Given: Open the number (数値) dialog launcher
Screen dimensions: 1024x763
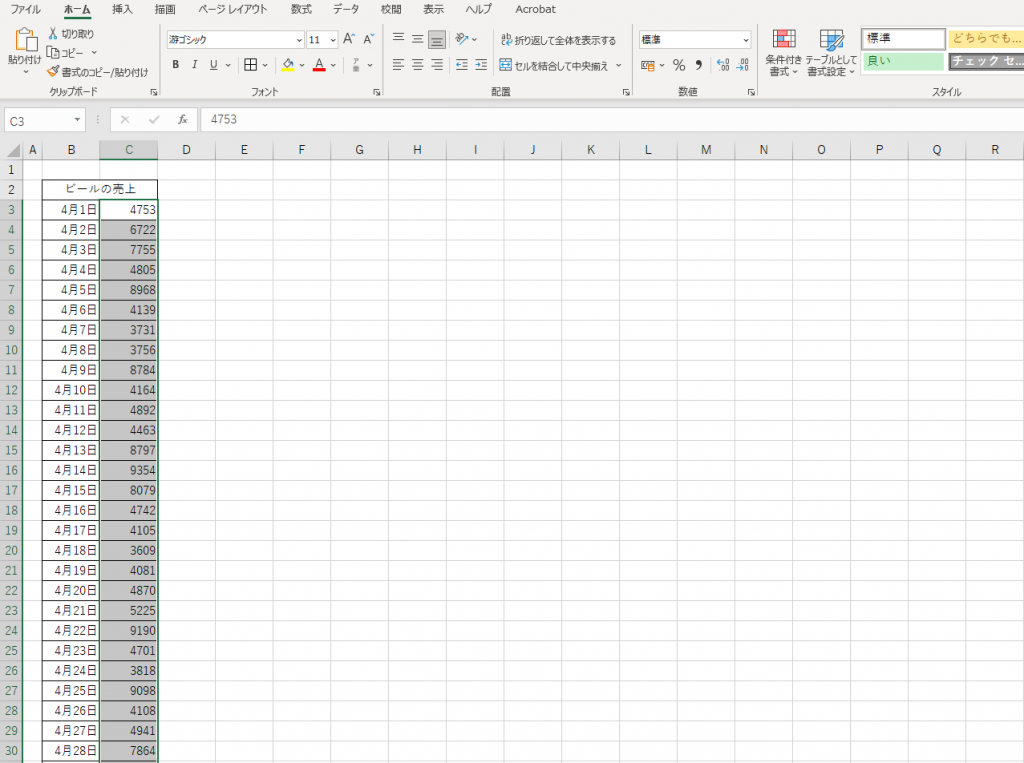Looking at the screenshot, I should (x=751, y=92).
